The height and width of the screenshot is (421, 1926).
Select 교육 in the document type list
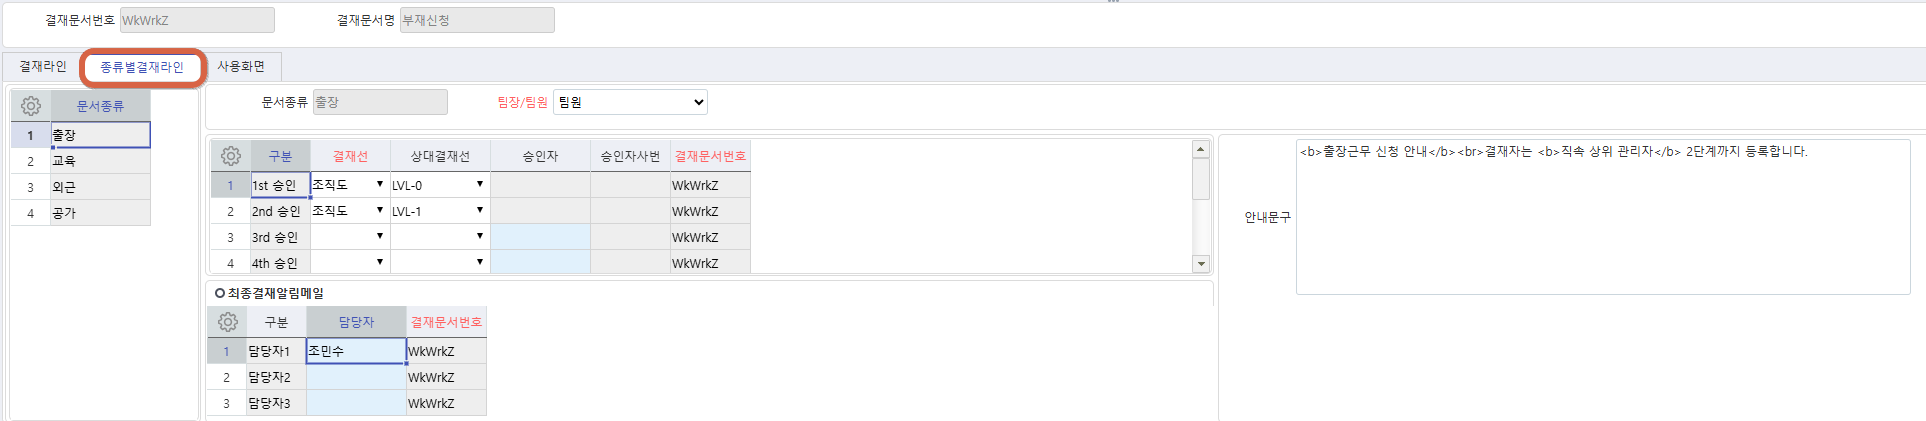pyautogui.click(x=99, y=161)
